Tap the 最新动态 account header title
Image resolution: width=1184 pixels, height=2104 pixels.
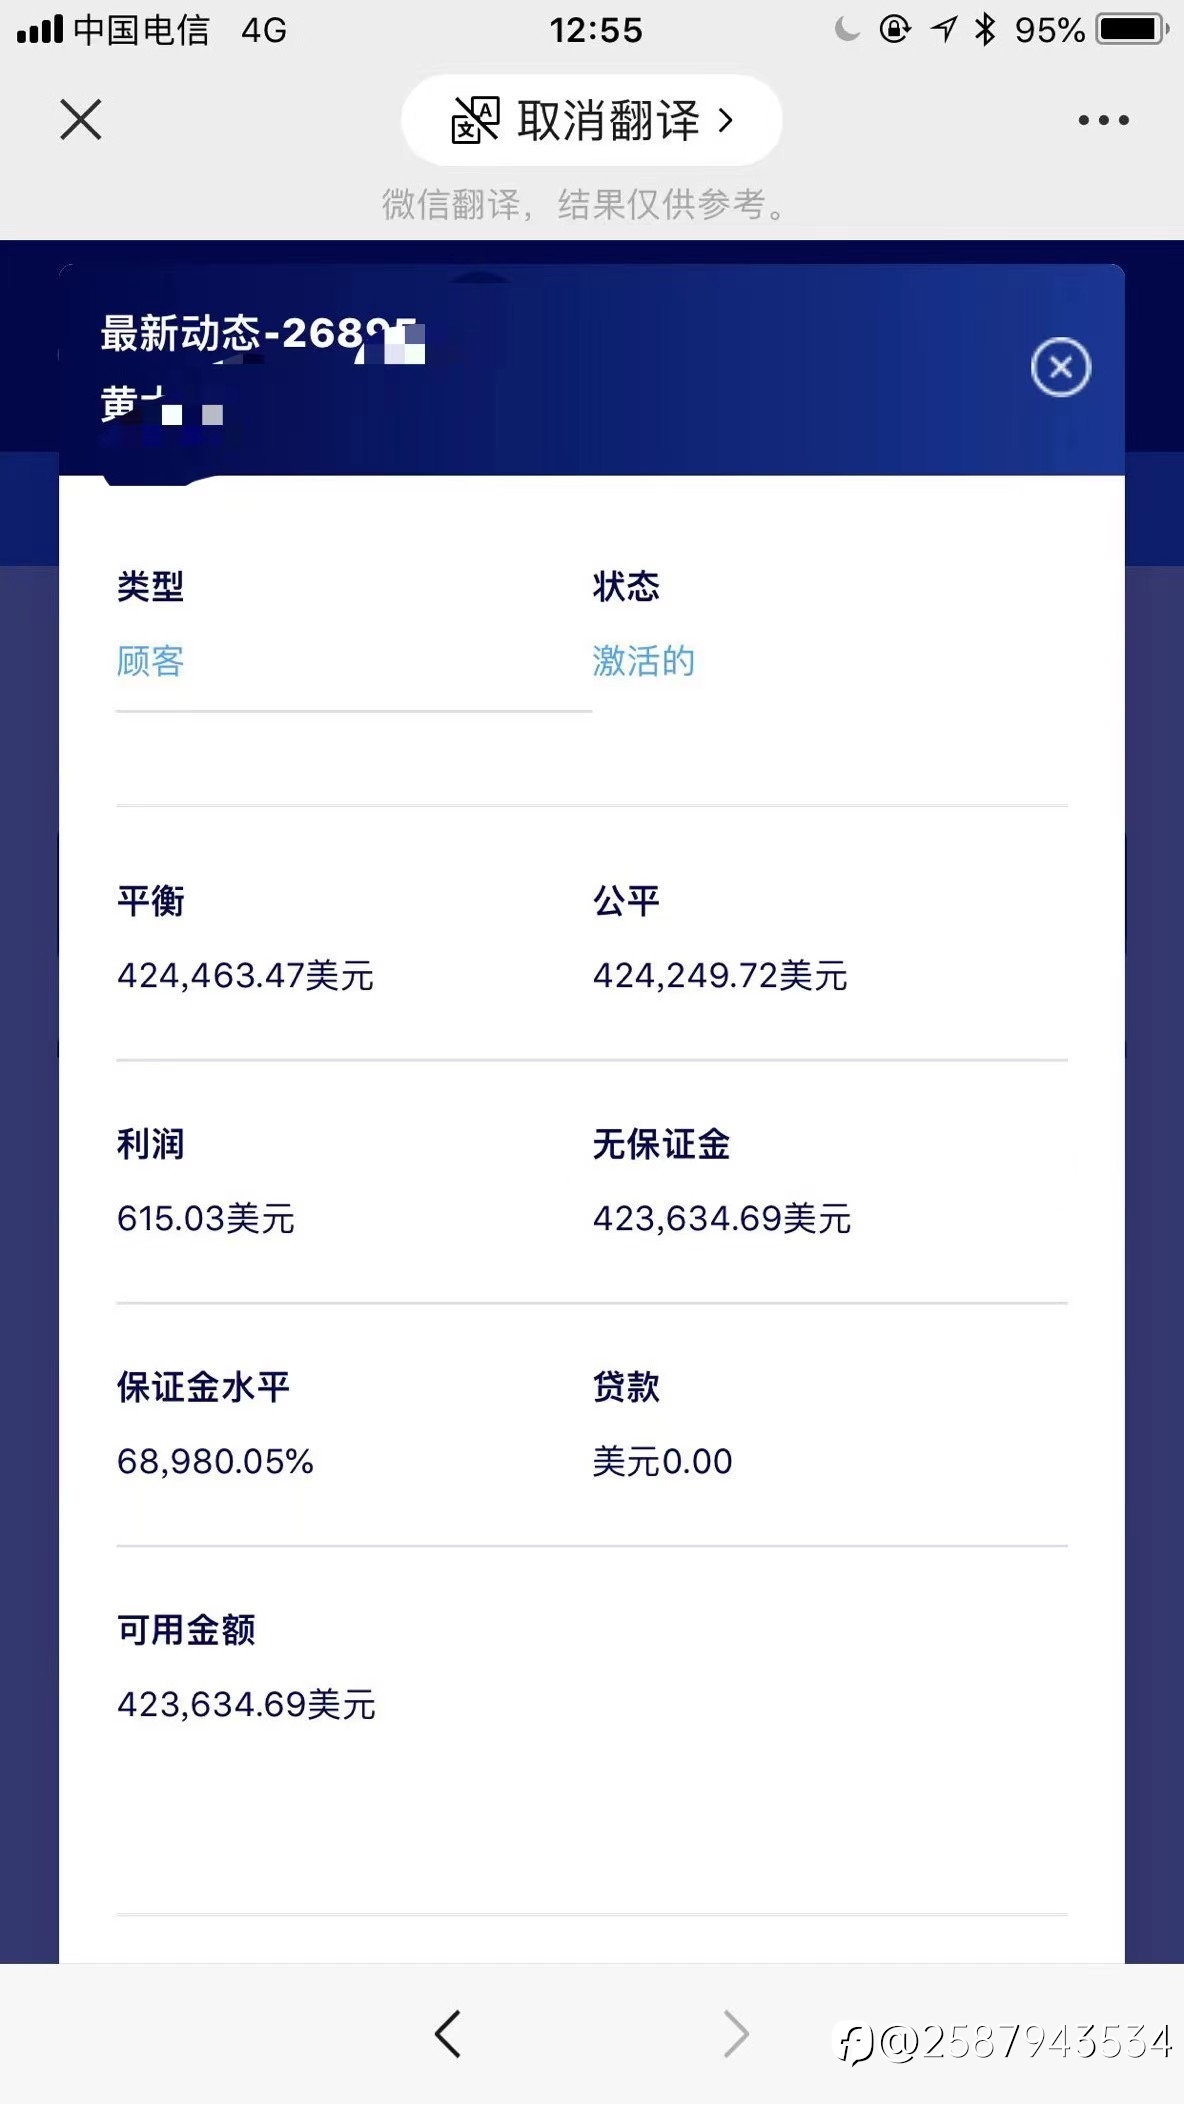click(262, 334)
